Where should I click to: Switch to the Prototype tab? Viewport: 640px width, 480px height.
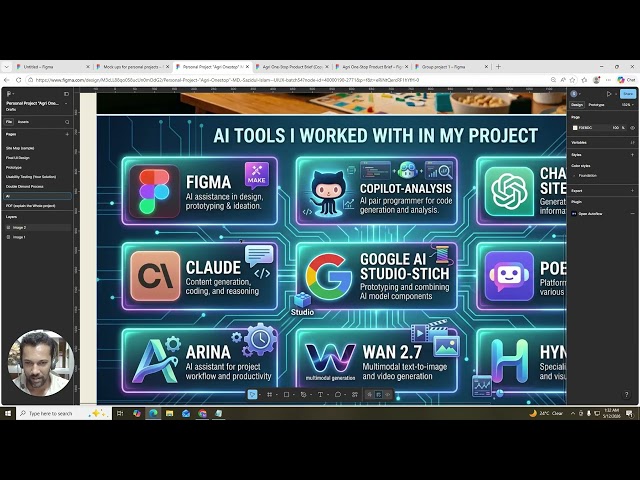click(x=596, y=105)
